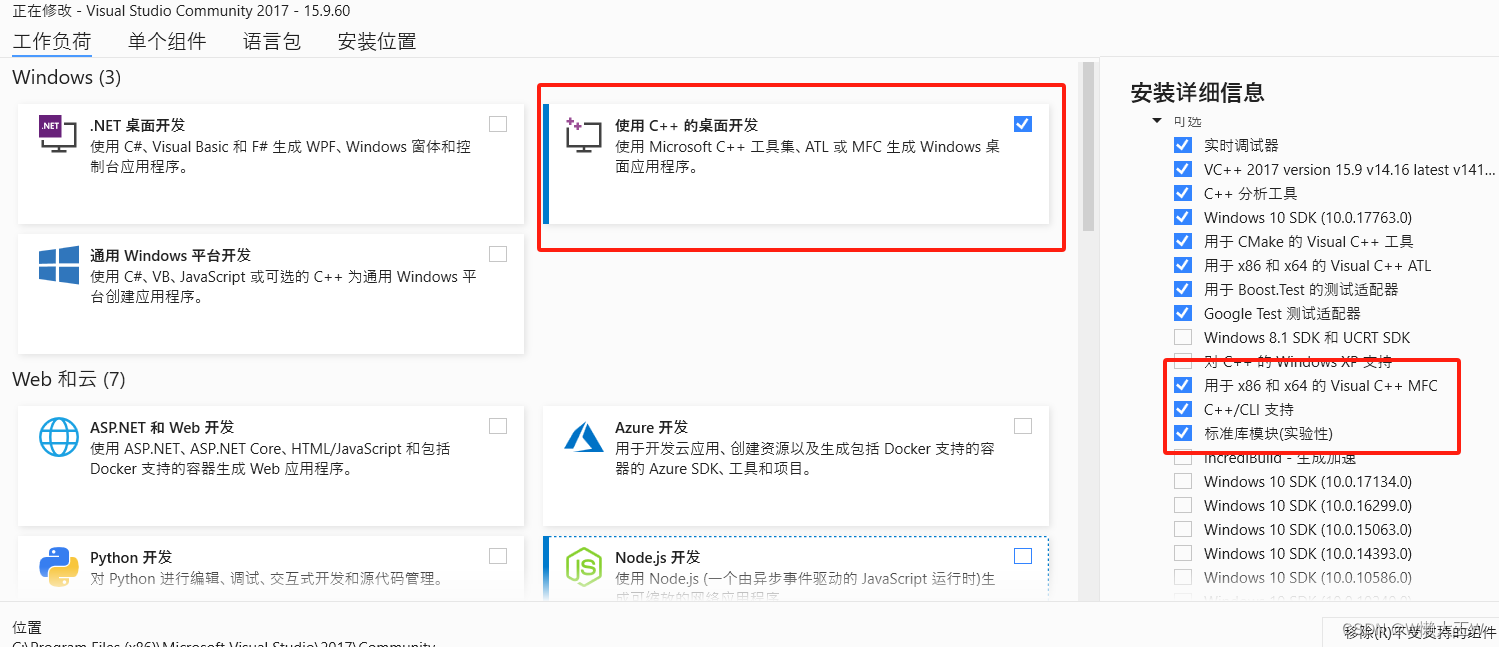The height and width of the screenshot is (647, 1499).
Task: Select the ASP.NET 和 Web 开发 card title
Action: pyautogui.click(x=162, y=427)
